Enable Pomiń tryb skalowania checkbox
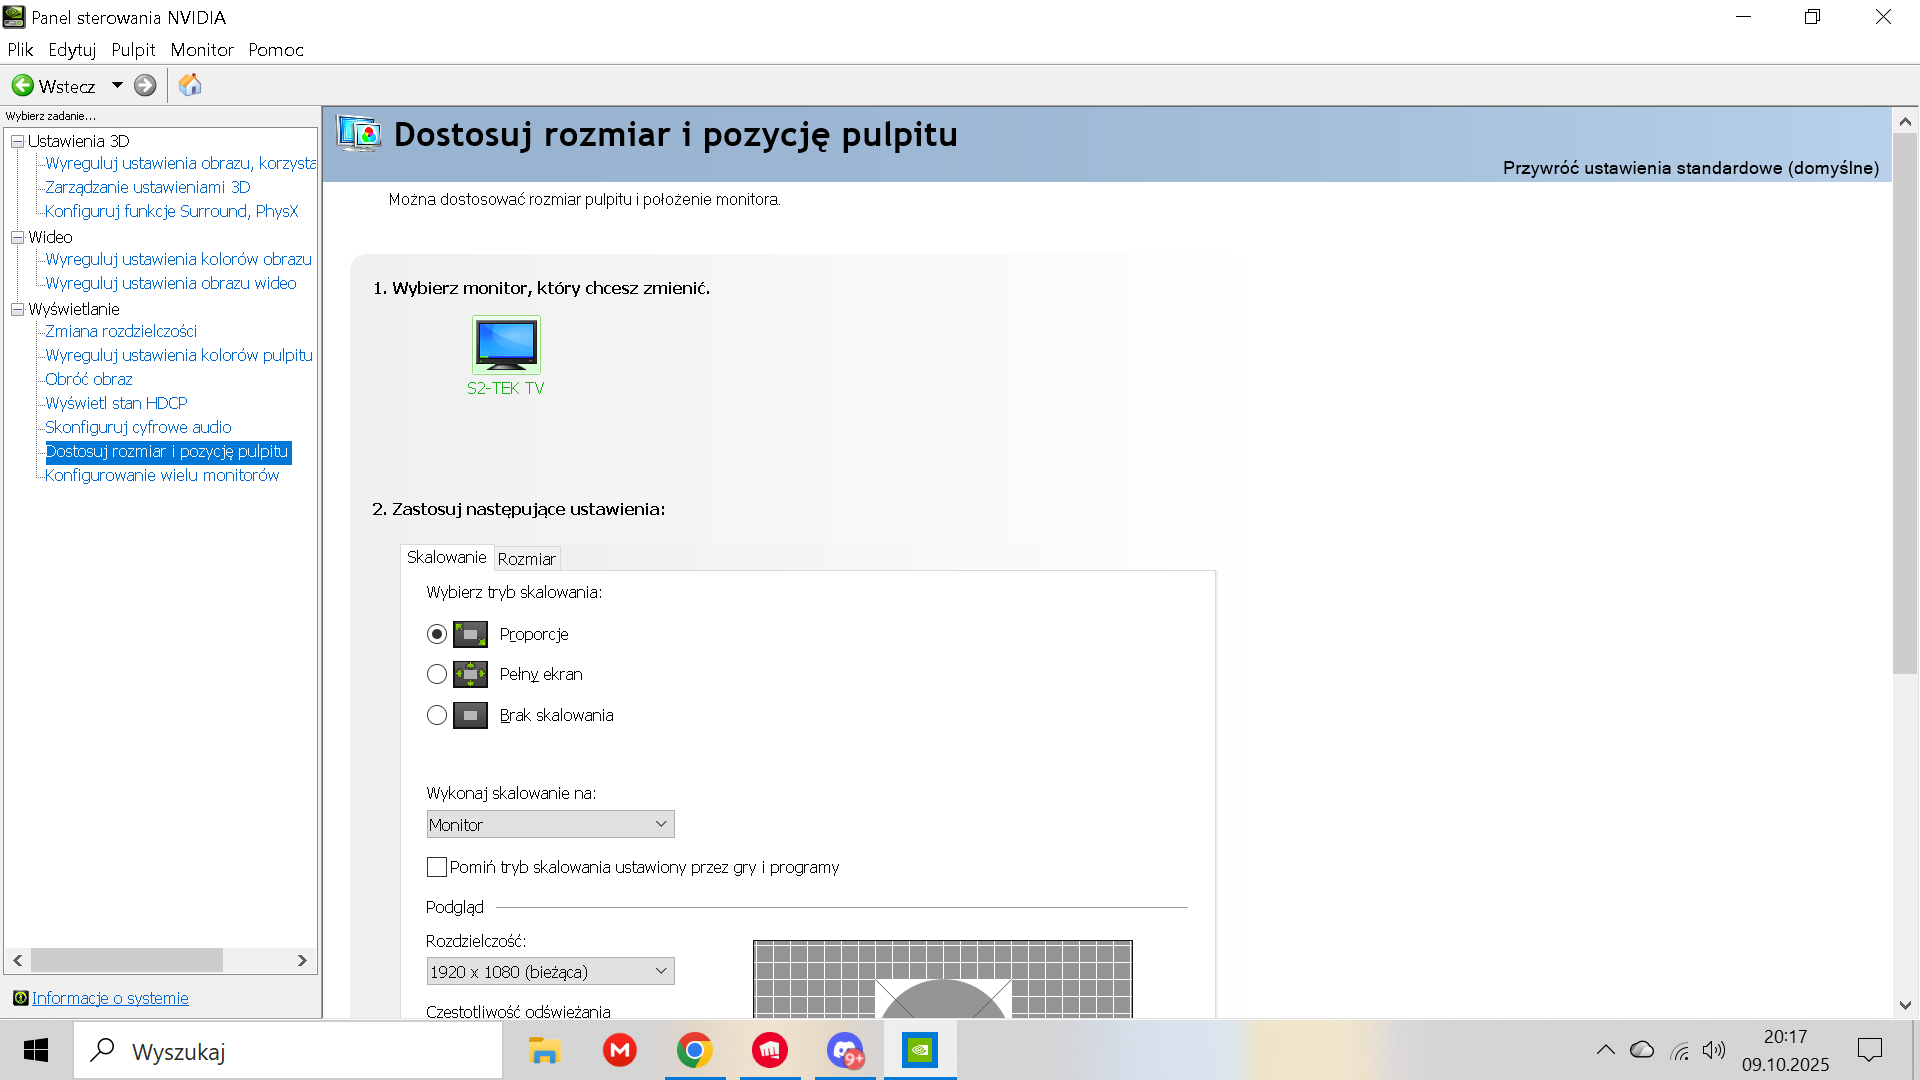The height and width of the screenshot is (1080, 1920). coord(437,867)
